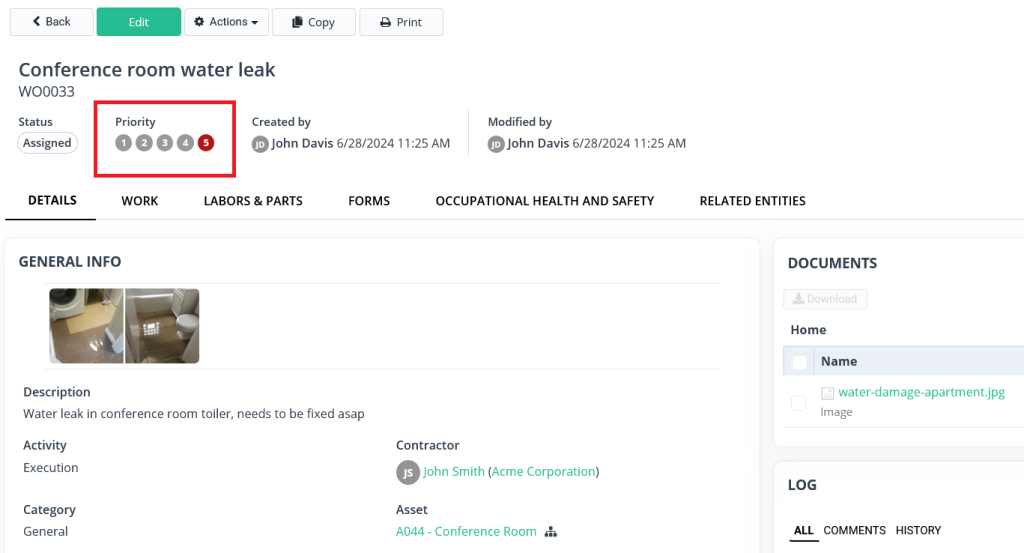Set priority to level 3
The width and height of the screenshot is (1024, 553).
(x=164, y=143)
